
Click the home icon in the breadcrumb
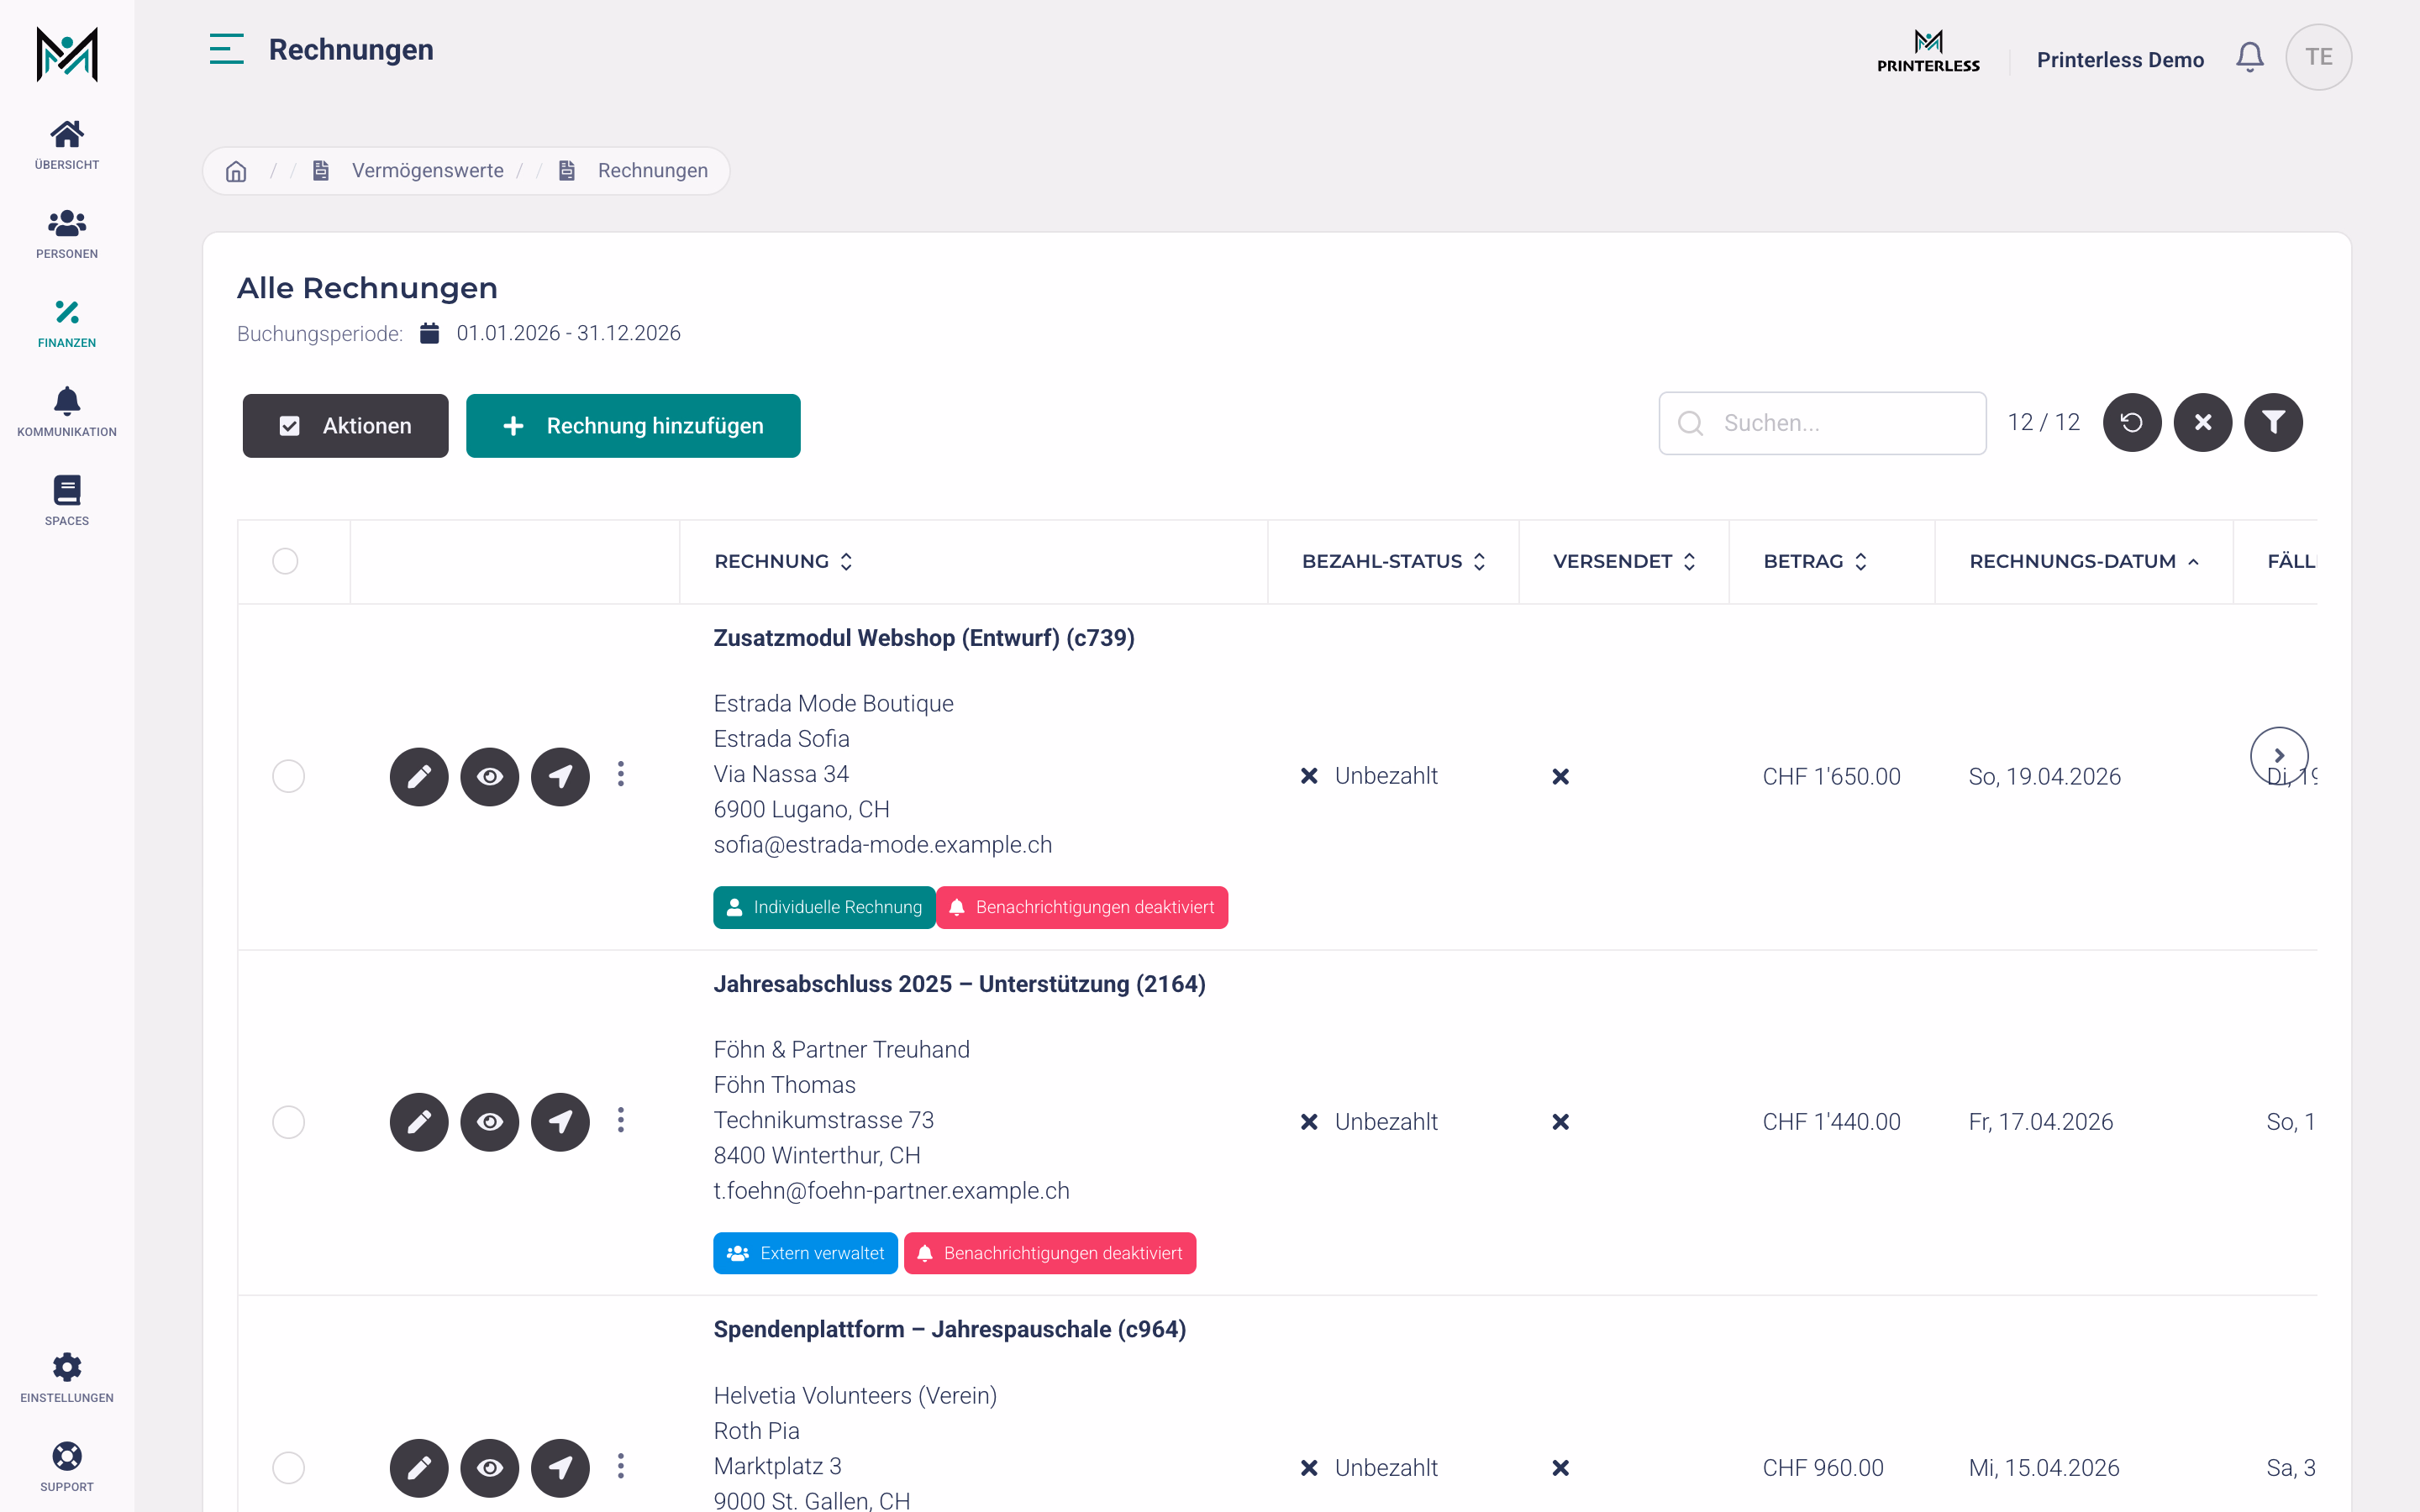236,171
